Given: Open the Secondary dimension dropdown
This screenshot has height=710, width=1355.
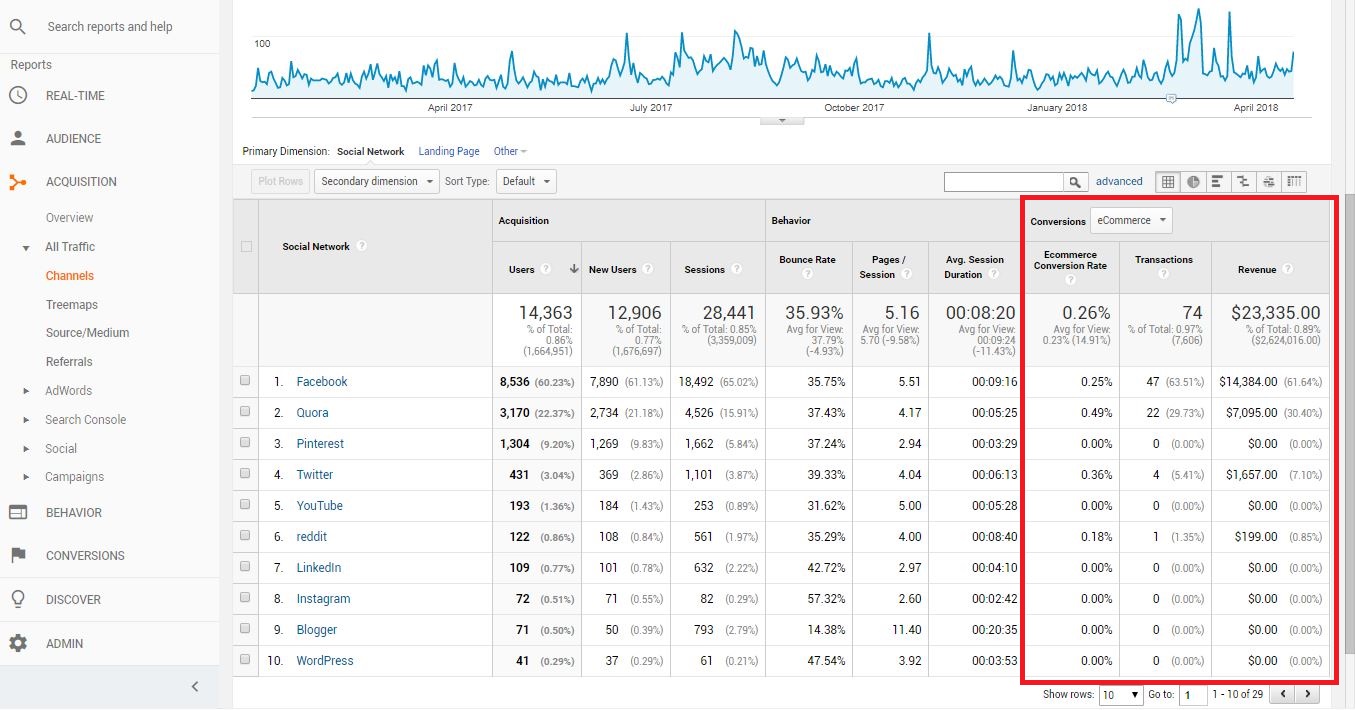Looking at the screenshot, I should tap(377, 182).
